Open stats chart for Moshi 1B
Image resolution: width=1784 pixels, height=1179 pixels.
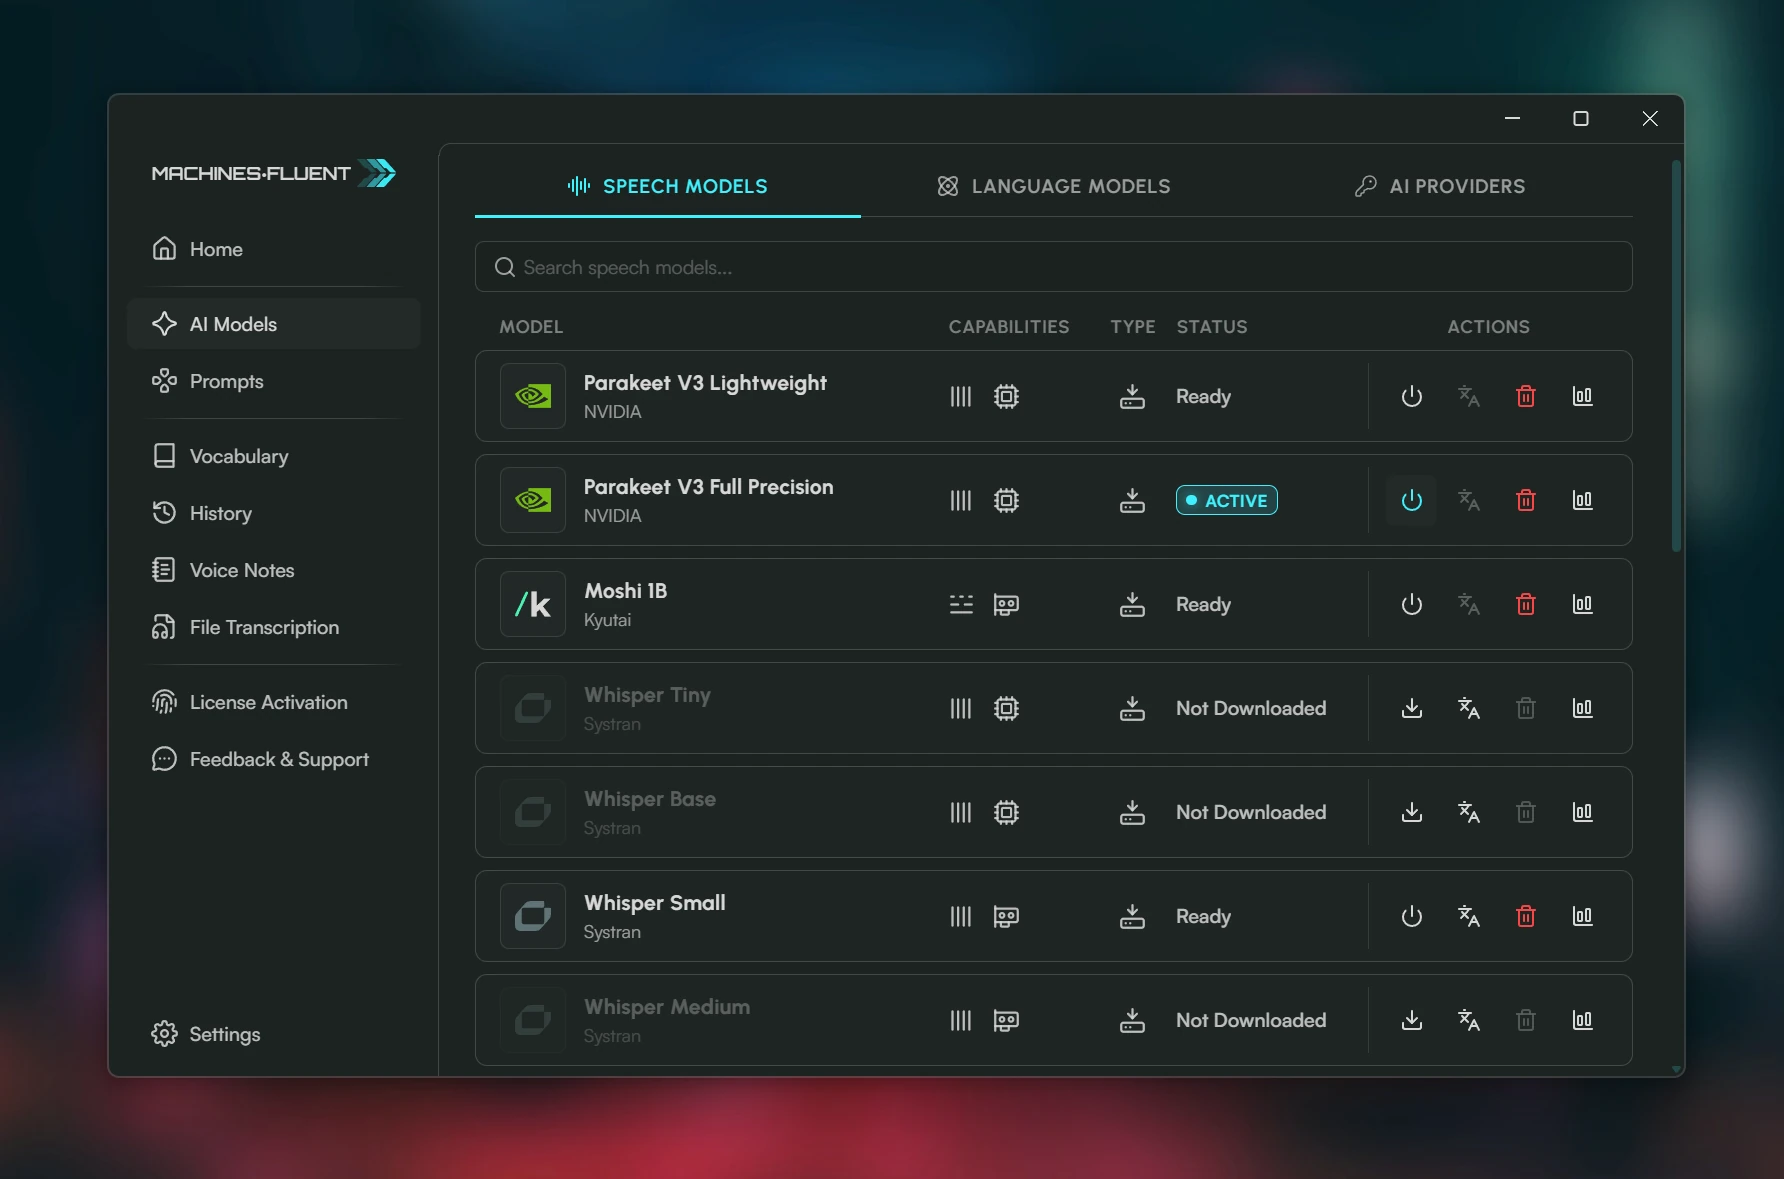(1582, 604)
